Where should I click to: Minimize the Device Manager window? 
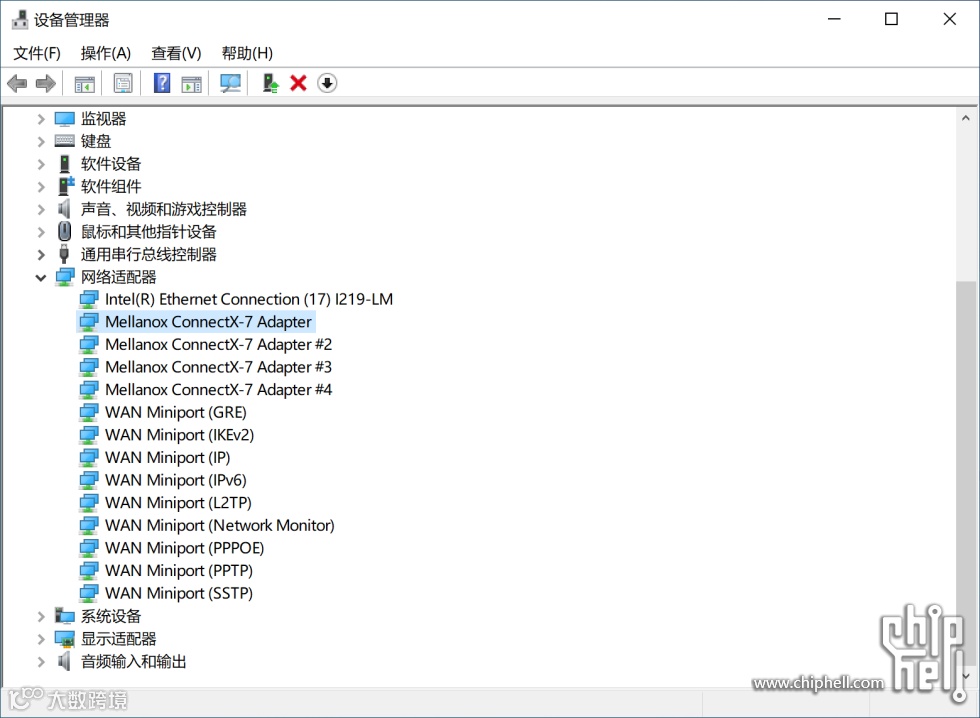(834, 19)
